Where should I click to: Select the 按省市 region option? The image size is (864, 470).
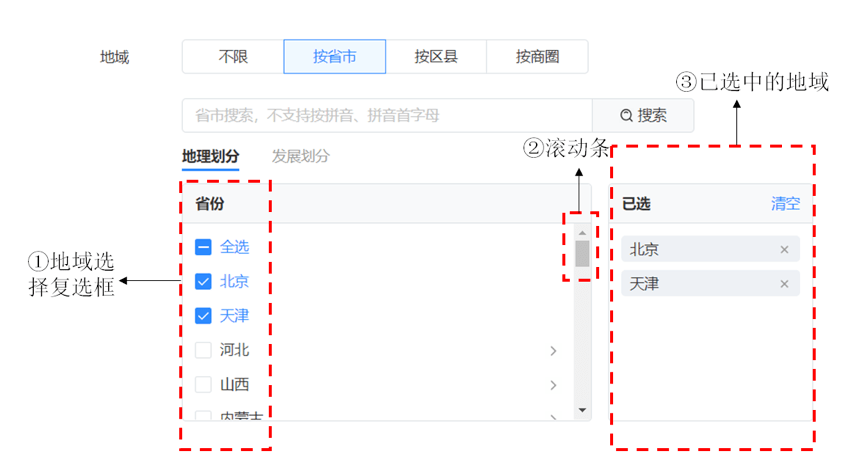click(334, 57)
